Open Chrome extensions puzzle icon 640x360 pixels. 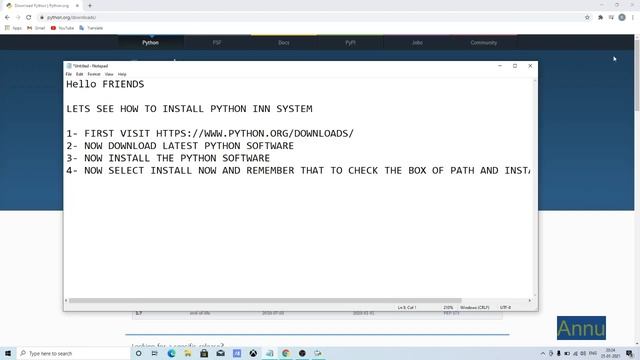coord(600,18)
